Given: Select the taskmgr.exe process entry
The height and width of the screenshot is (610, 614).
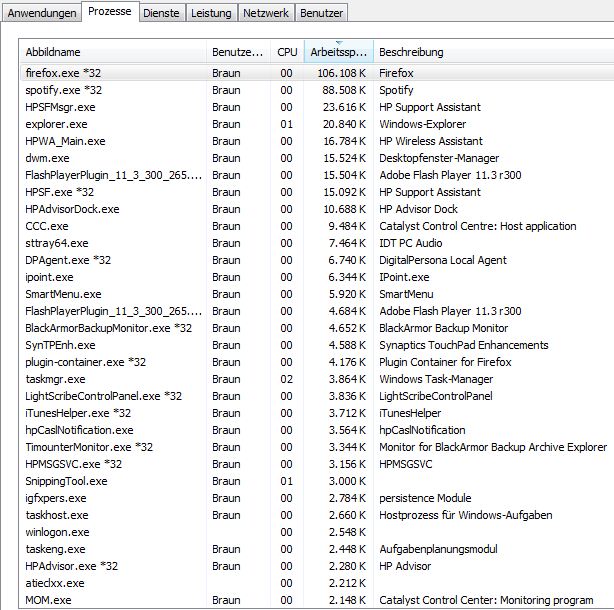Looking at the screenshot, I should point(55,379).
